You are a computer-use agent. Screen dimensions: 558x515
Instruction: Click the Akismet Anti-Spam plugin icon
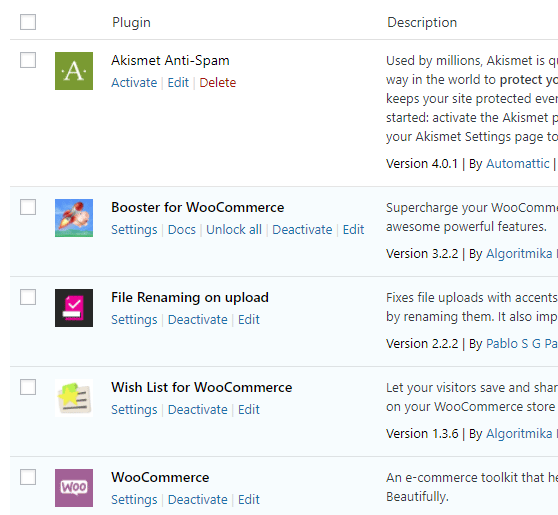tap(74, 71)
